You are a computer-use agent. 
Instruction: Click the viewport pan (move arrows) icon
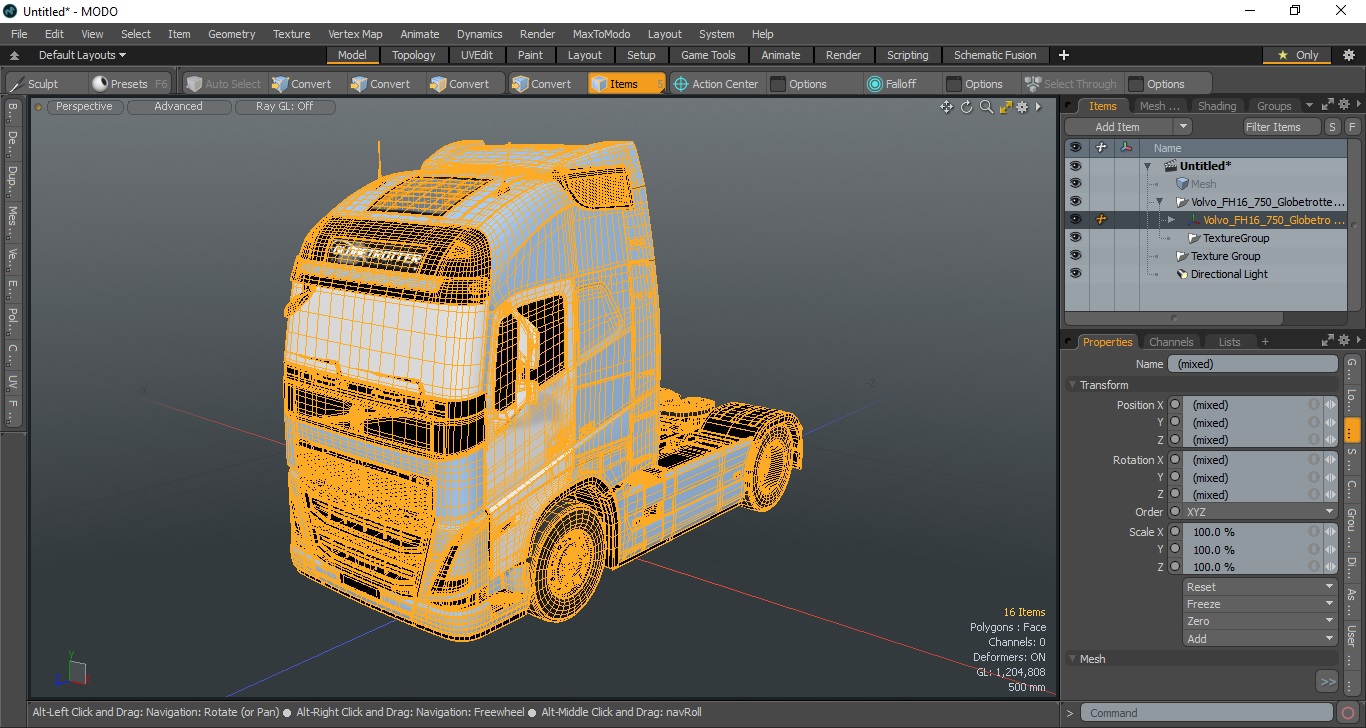pyautogui.click(x=946, y=107)
